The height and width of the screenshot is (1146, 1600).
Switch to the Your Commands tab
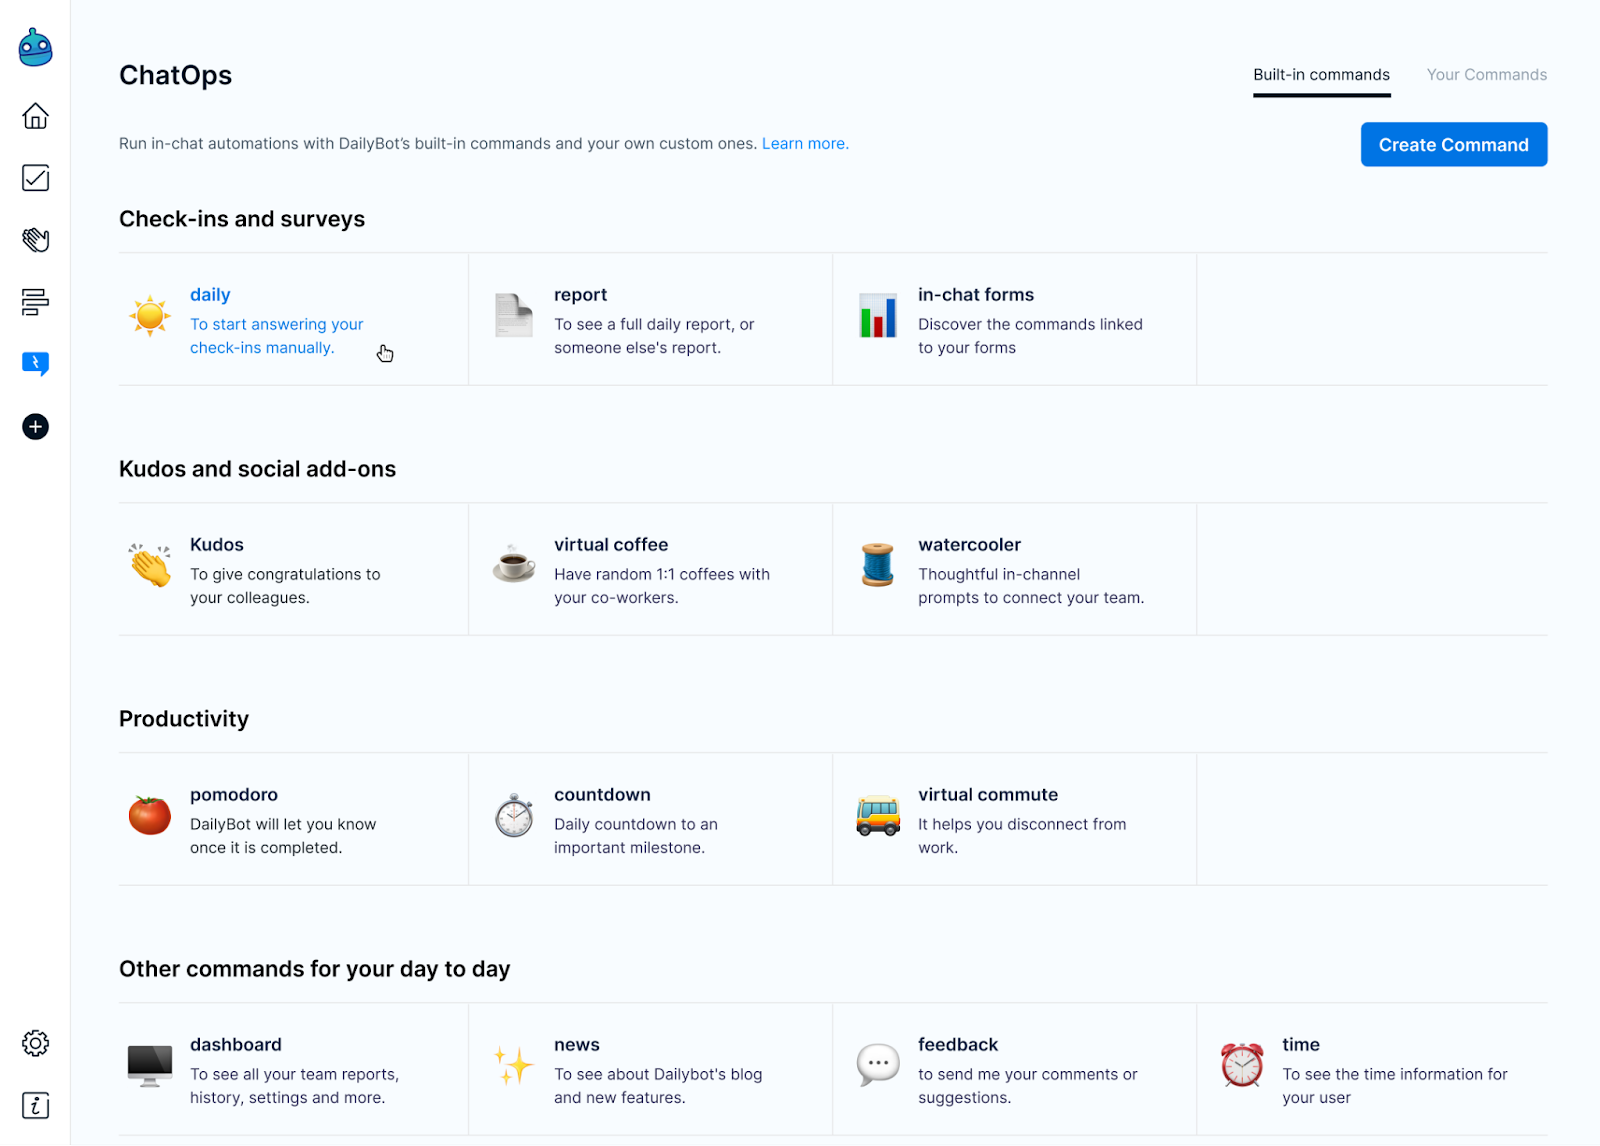point(1486,75)
